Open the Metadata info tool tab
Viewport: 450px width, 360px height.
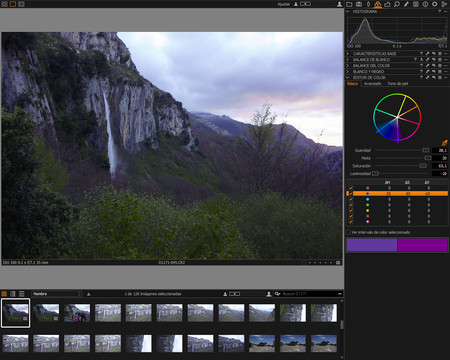tap(425, 4)
